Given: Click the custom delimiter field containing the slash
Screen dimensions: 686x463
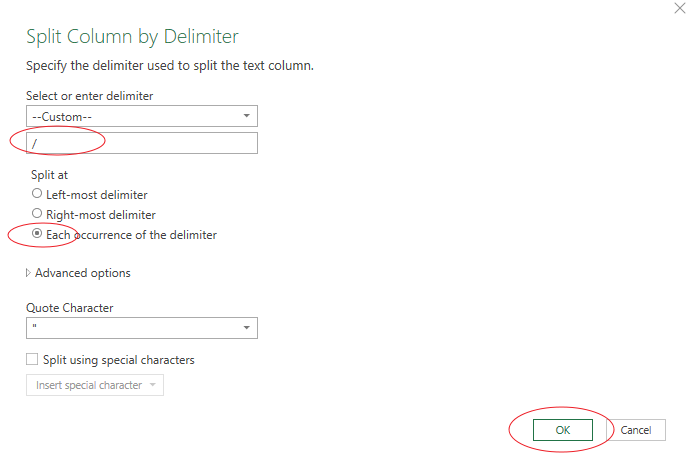Looking at the screenshot, I should pos(142,143).
